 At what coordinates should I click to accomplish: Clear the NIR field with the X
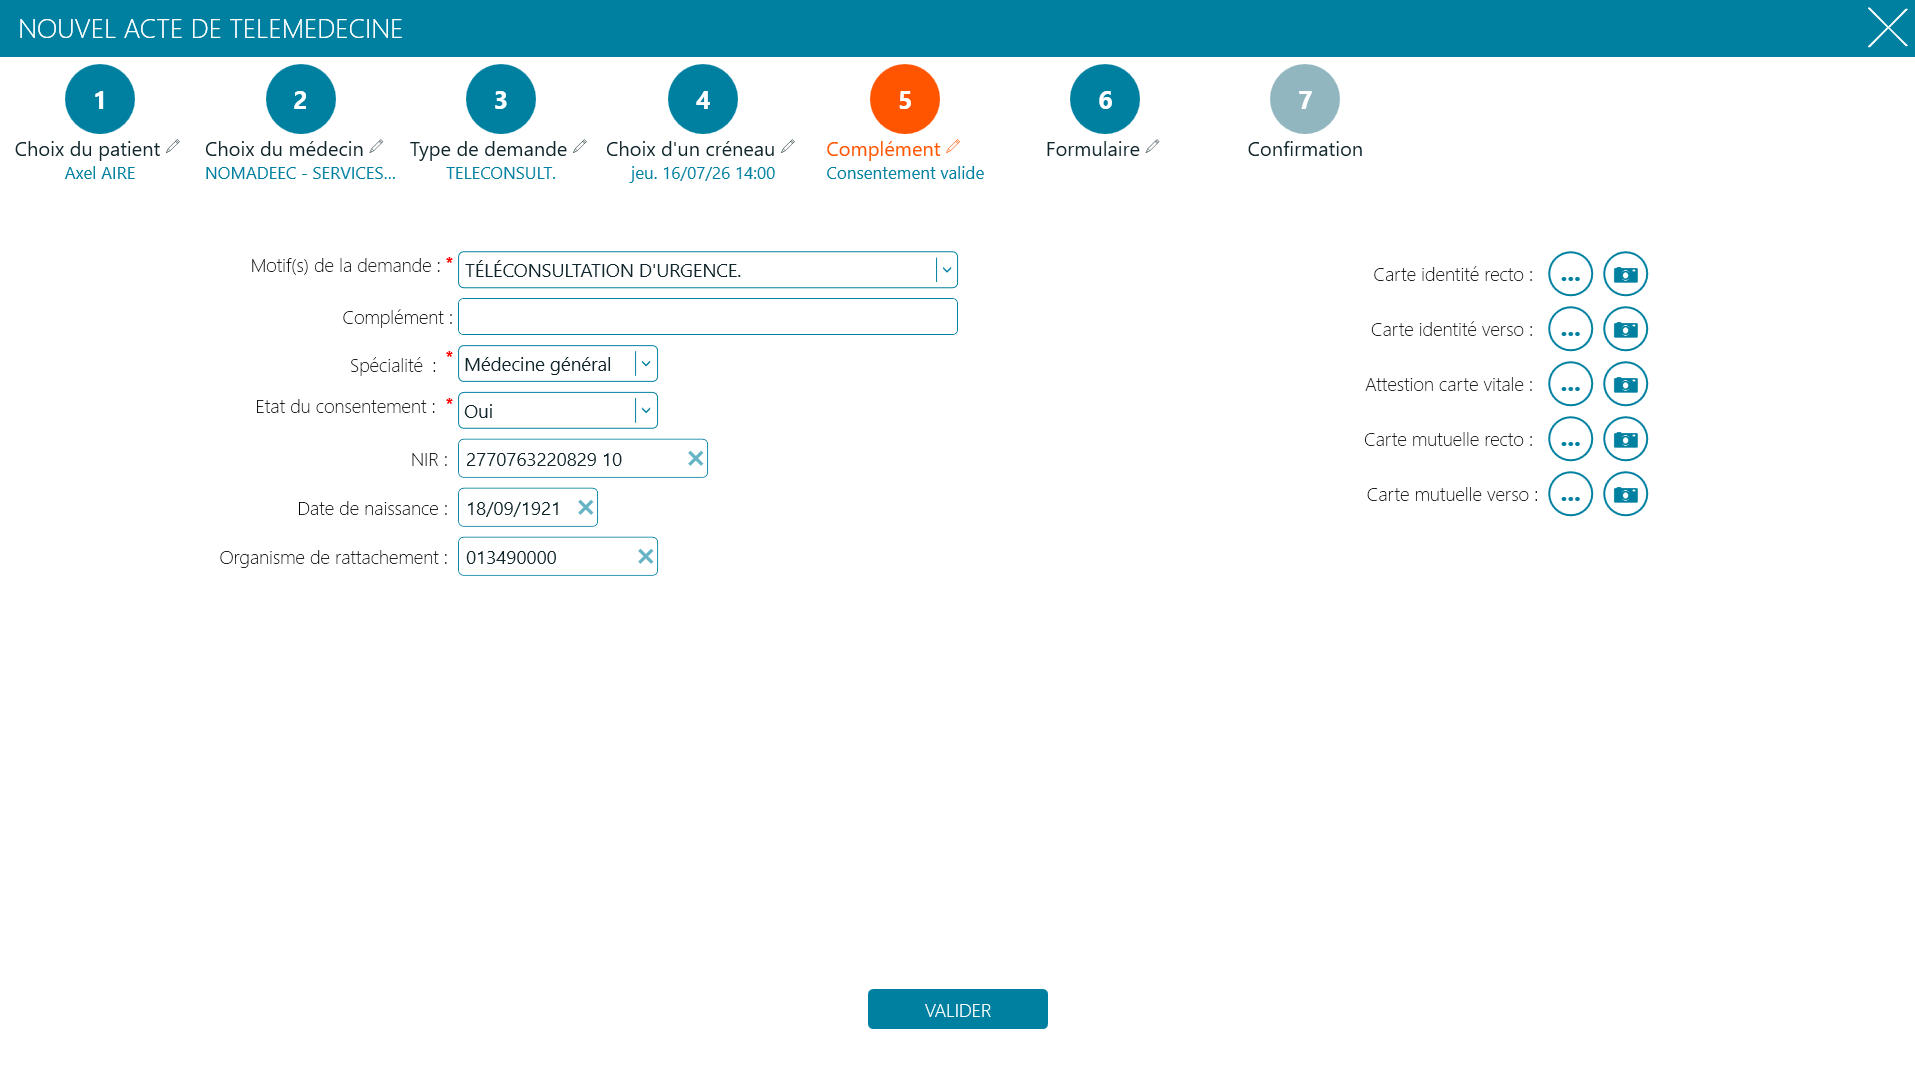click(695, 458)
